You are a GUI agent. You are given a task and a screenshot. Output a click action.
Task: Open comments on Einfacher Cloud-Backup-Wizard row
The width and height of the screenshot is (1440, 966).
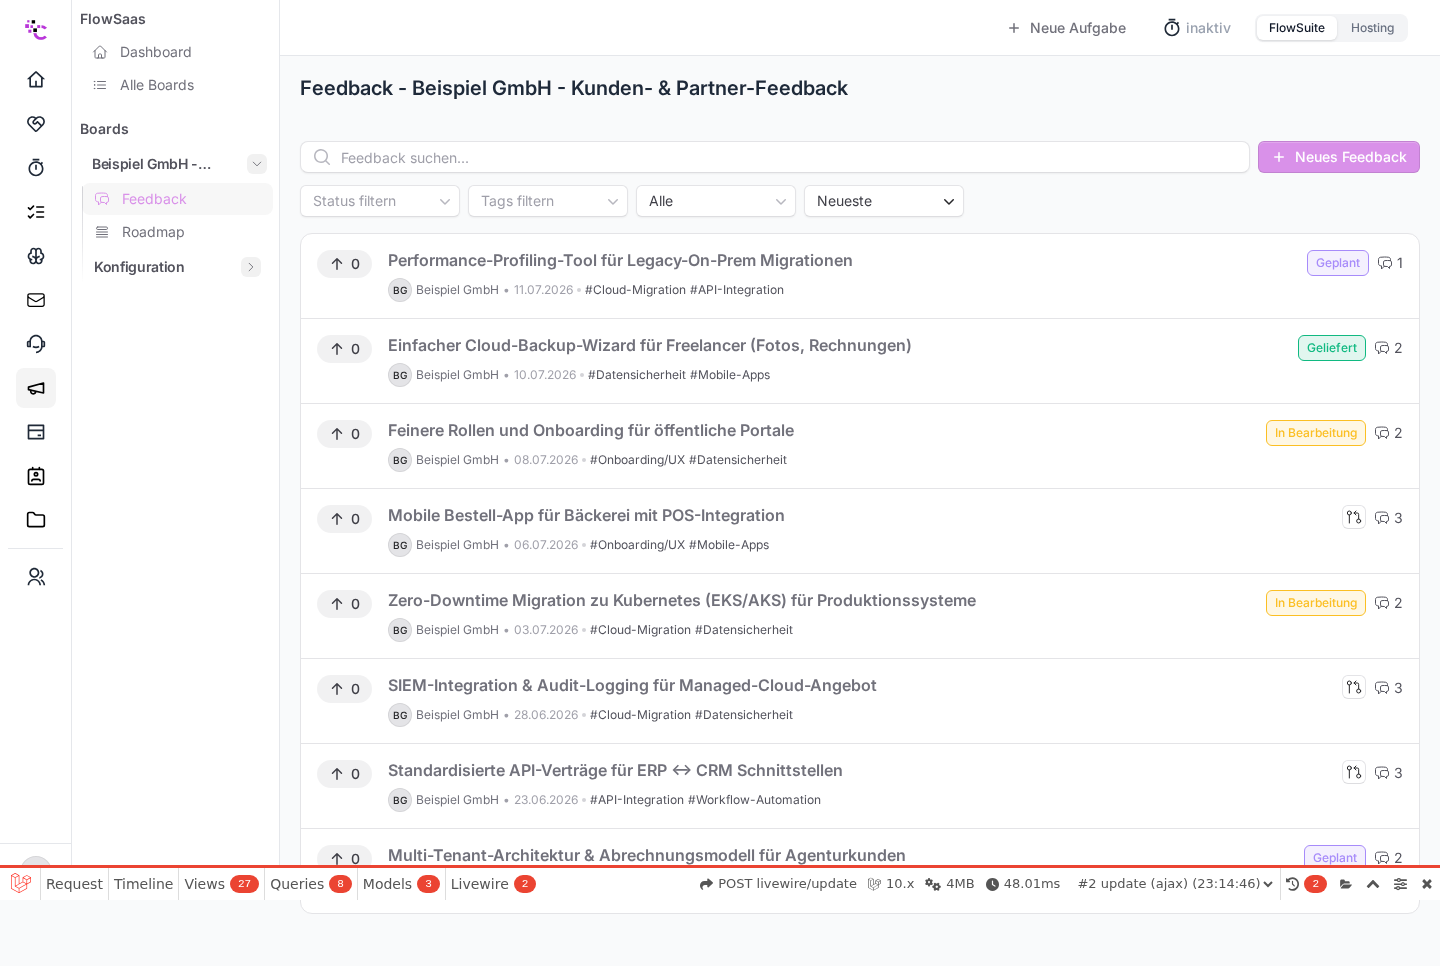coord(1389,348)
